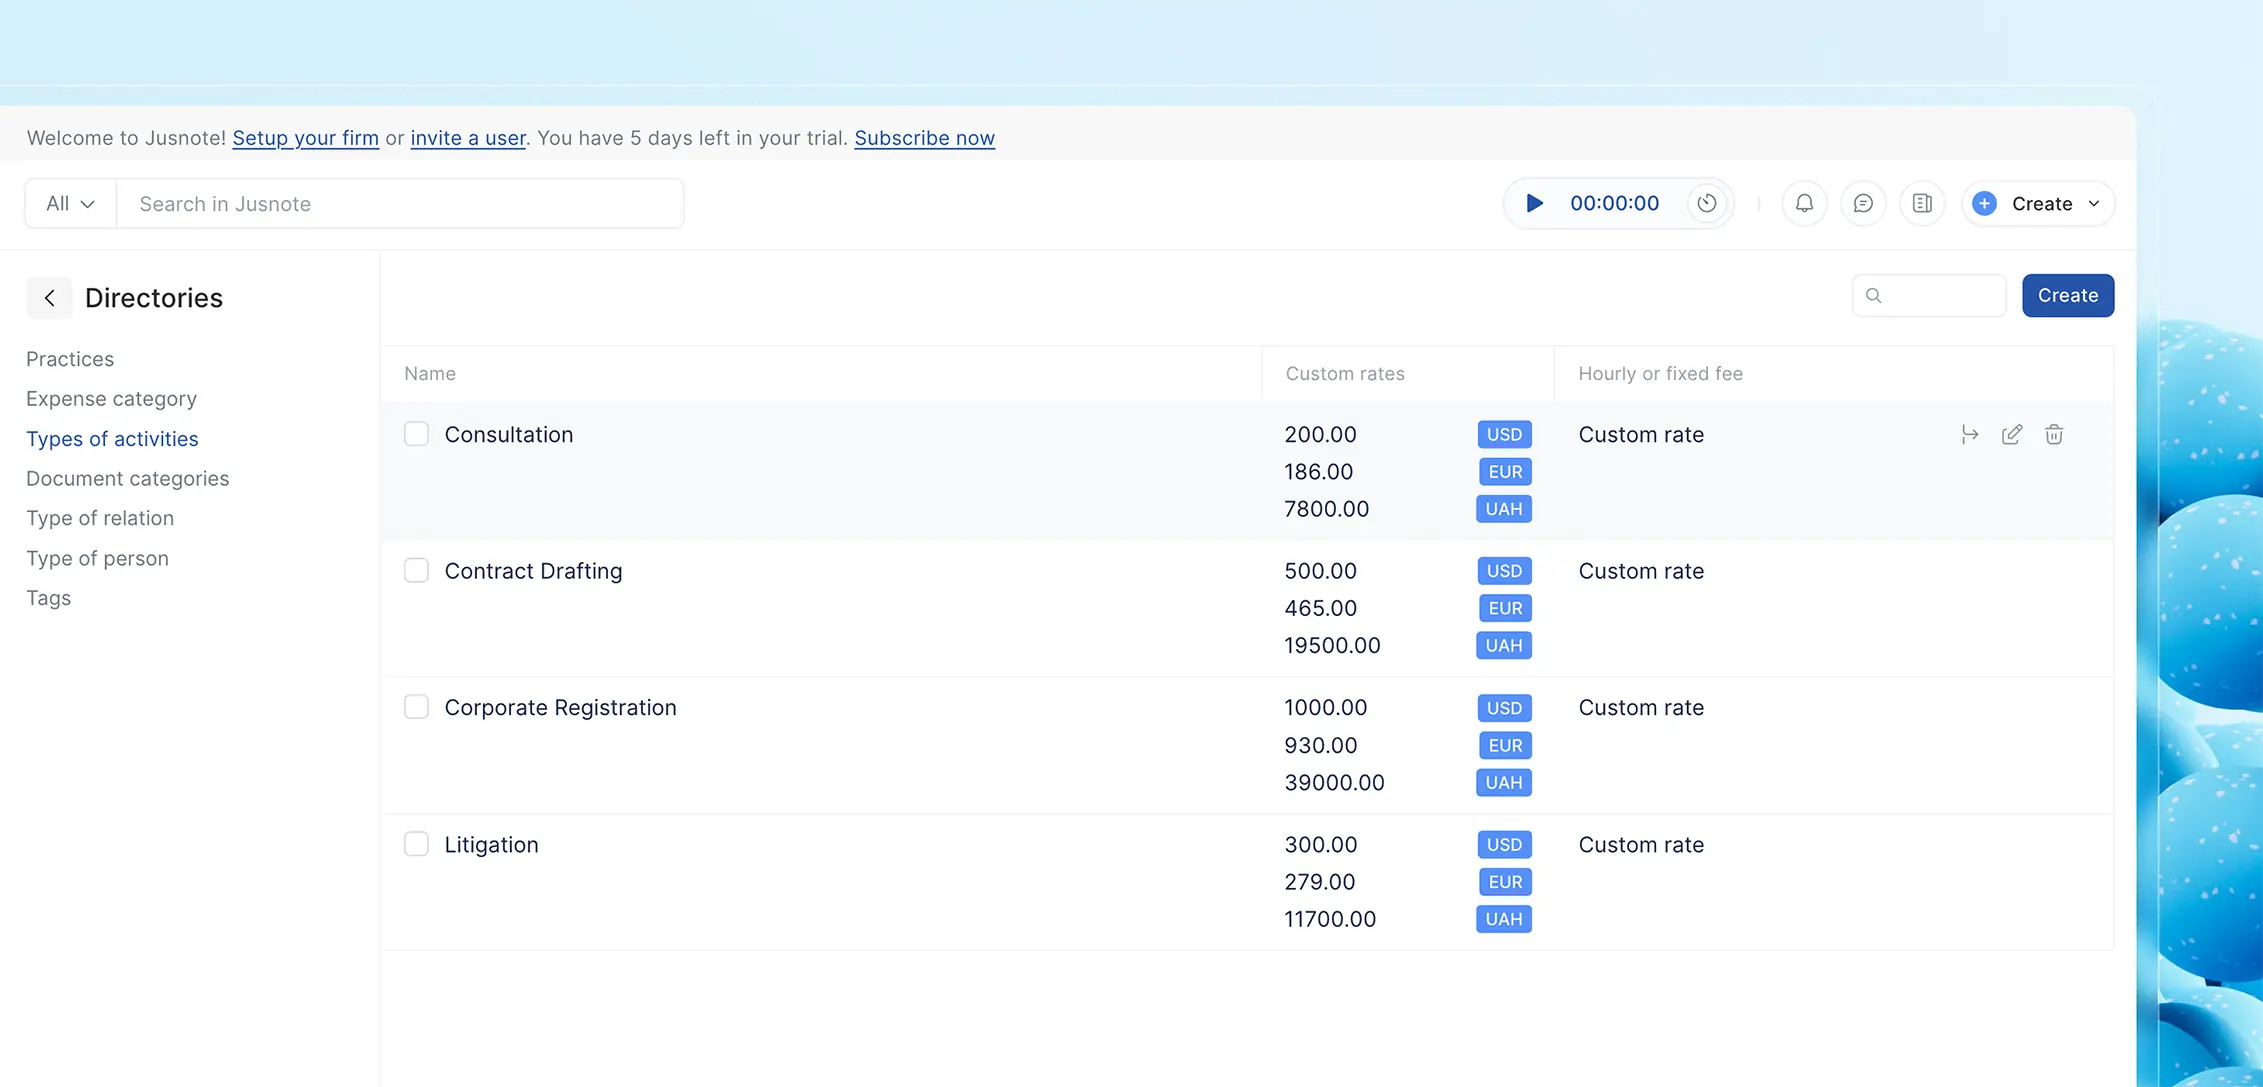This screenshot has height=1087, width=2263.
Task: Tick the Corporate Registration checkbox
Action: [416, 707]
